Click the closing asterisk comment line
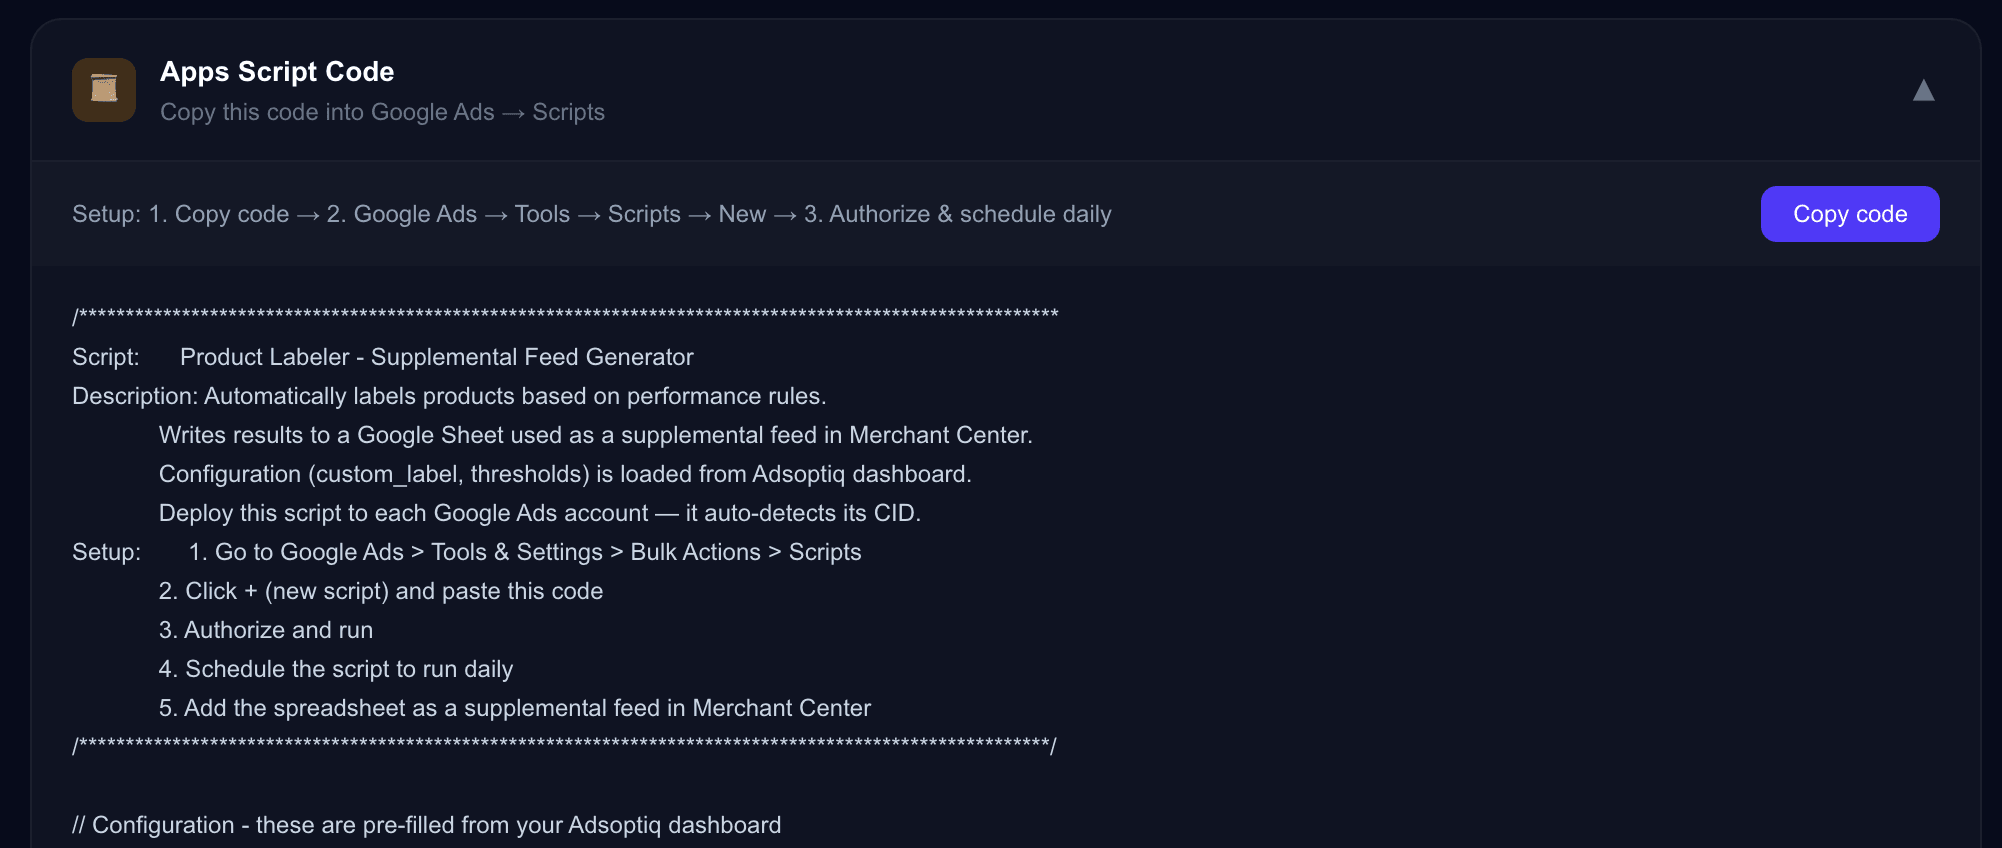The width and height of the screenshot is (2002, 848). point(564,746)
